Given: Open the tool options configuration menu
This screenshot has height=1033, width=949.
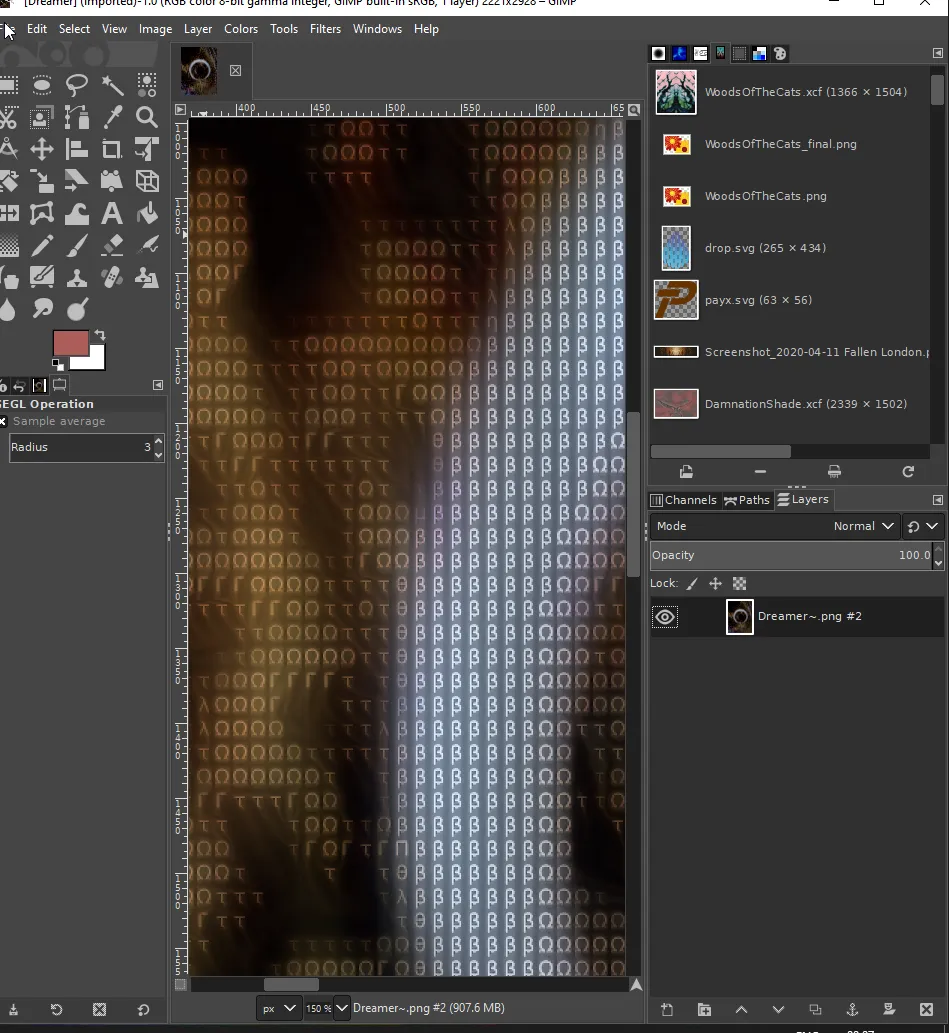Looking at the screenshot, I should (x=158, y=385).
